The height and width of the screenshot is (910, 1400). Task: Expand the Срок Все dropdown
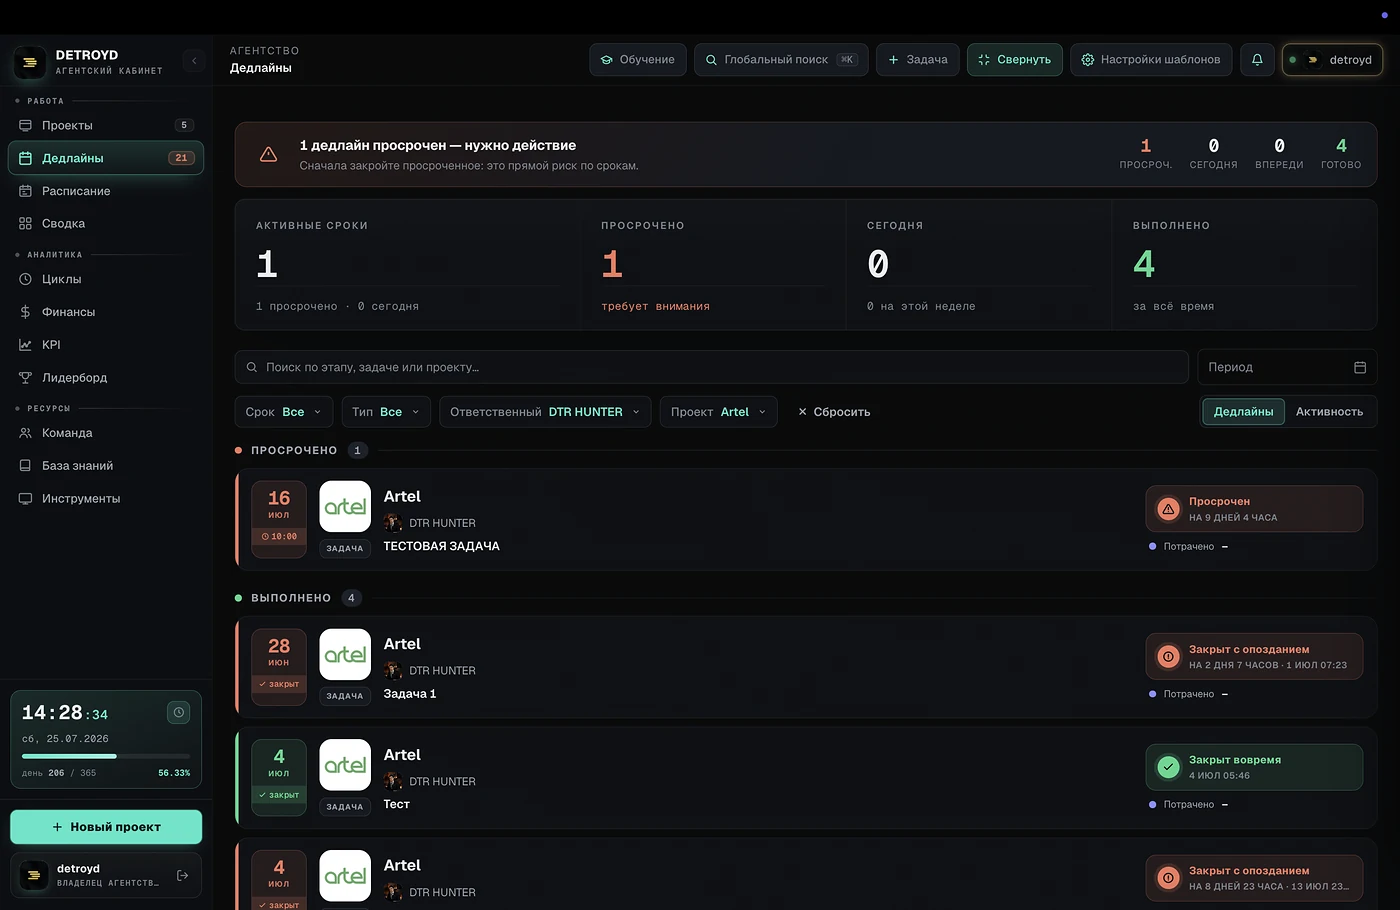point(284,412)
